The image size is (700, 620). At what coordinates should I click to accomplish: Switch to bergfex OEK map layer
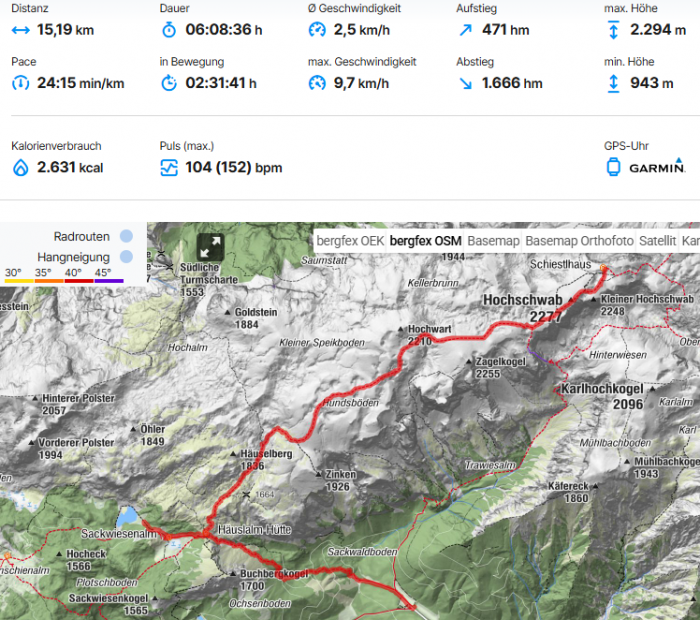coord(350,241)
